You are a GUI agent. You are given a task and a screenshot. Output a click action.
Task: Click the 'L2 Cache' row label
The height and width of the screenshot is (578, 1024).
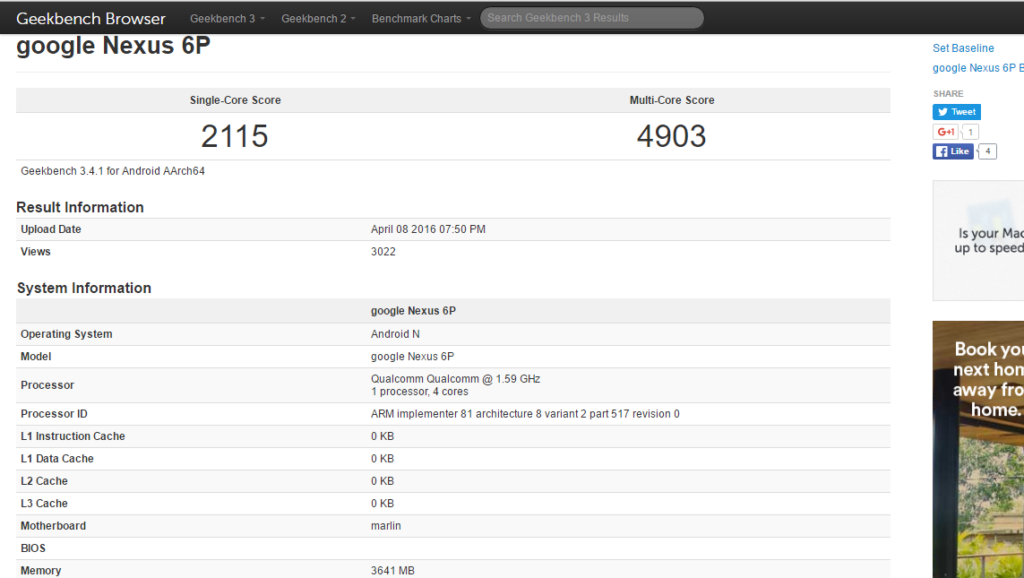[44, 481]
